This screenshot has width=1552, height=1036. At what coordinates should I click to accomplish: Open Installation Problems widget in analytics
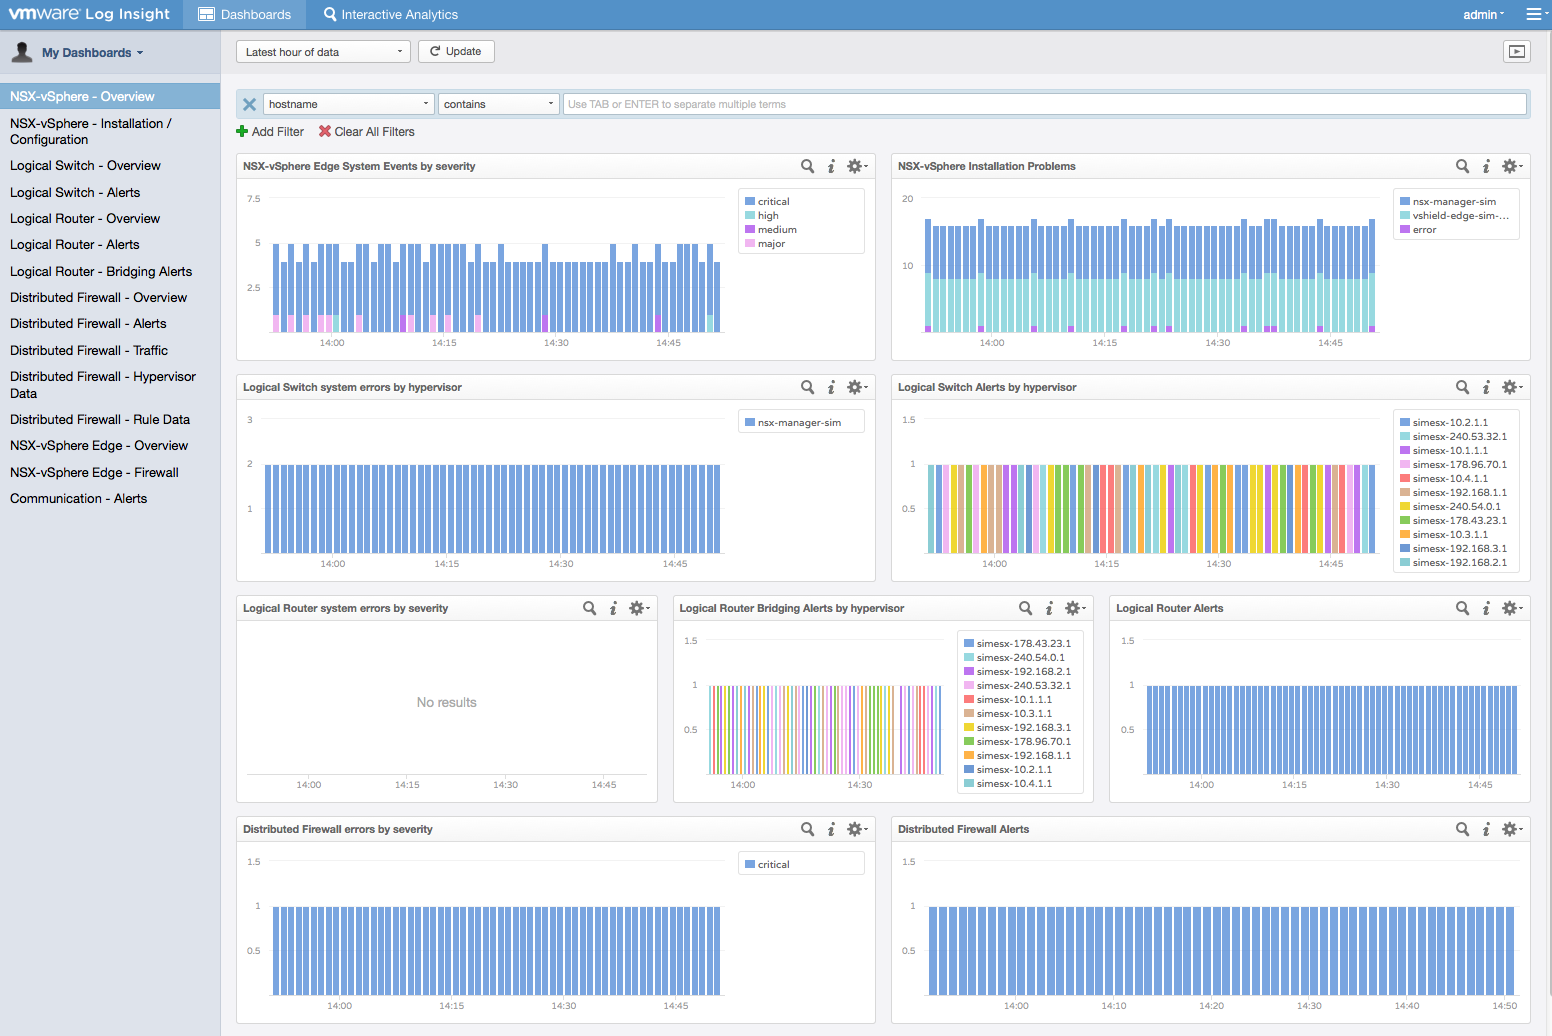1462,166
